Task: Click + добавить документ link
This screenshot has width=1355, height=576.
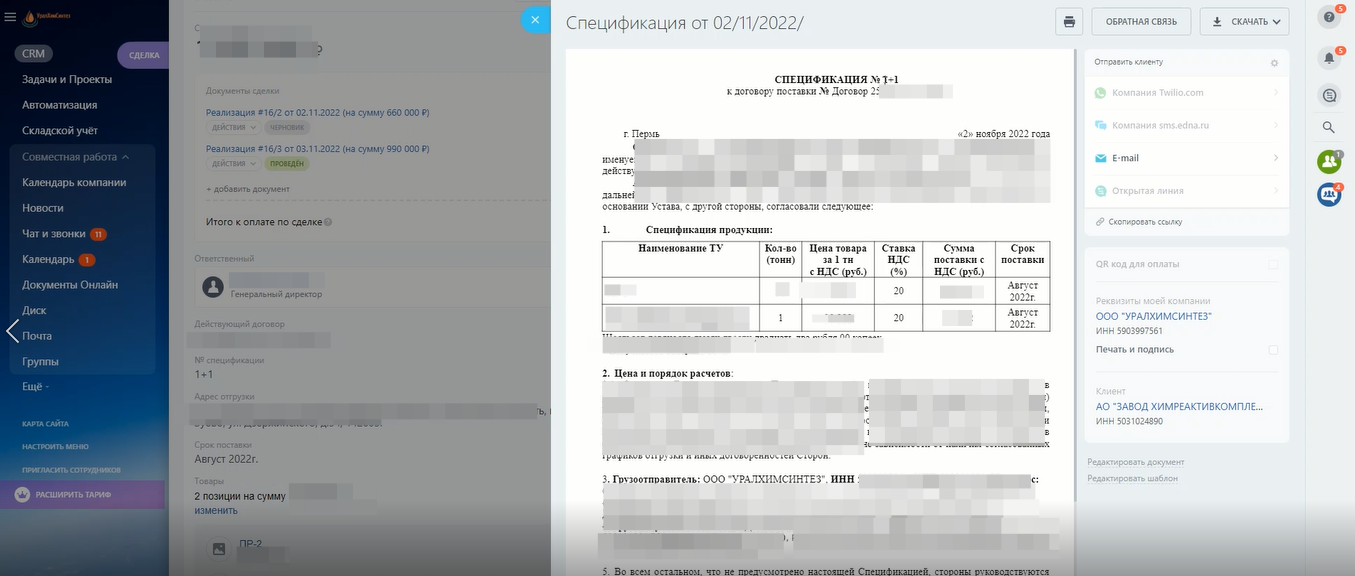Action: click(x=248, y=189)
